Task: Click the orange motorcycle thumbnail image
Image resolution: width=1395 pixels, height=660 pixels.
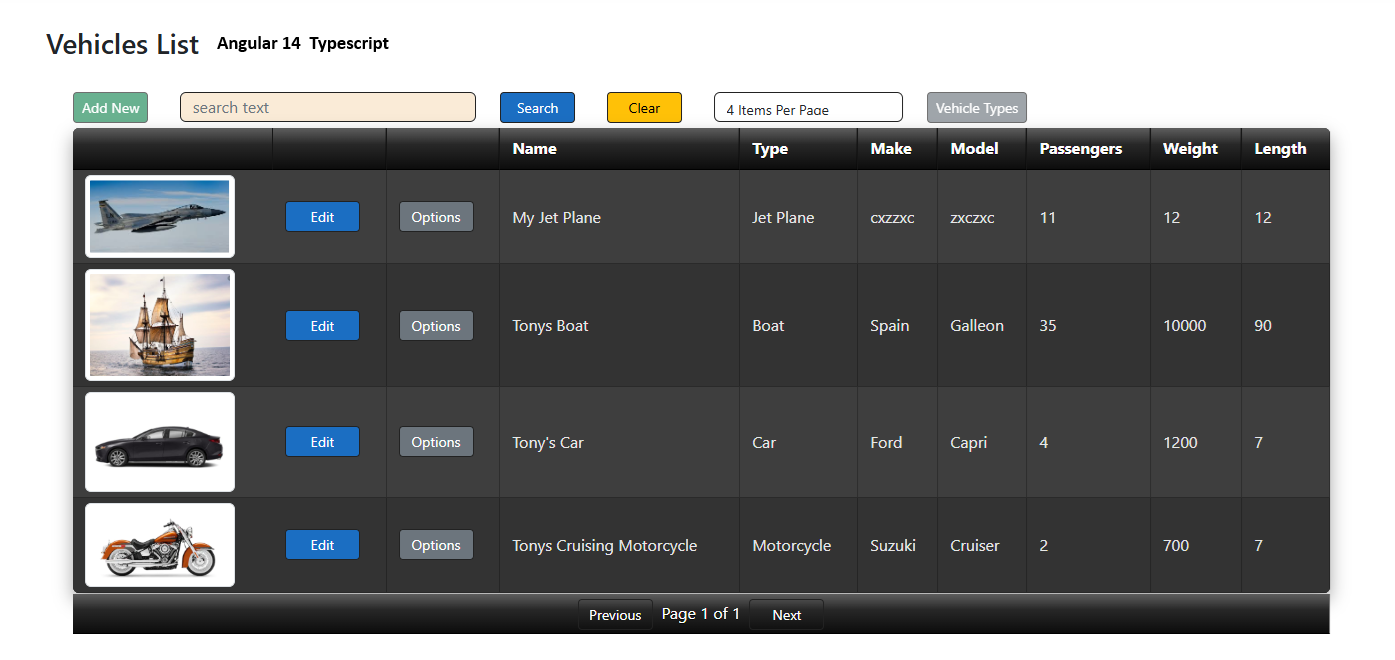Action: tap(160, 545)
